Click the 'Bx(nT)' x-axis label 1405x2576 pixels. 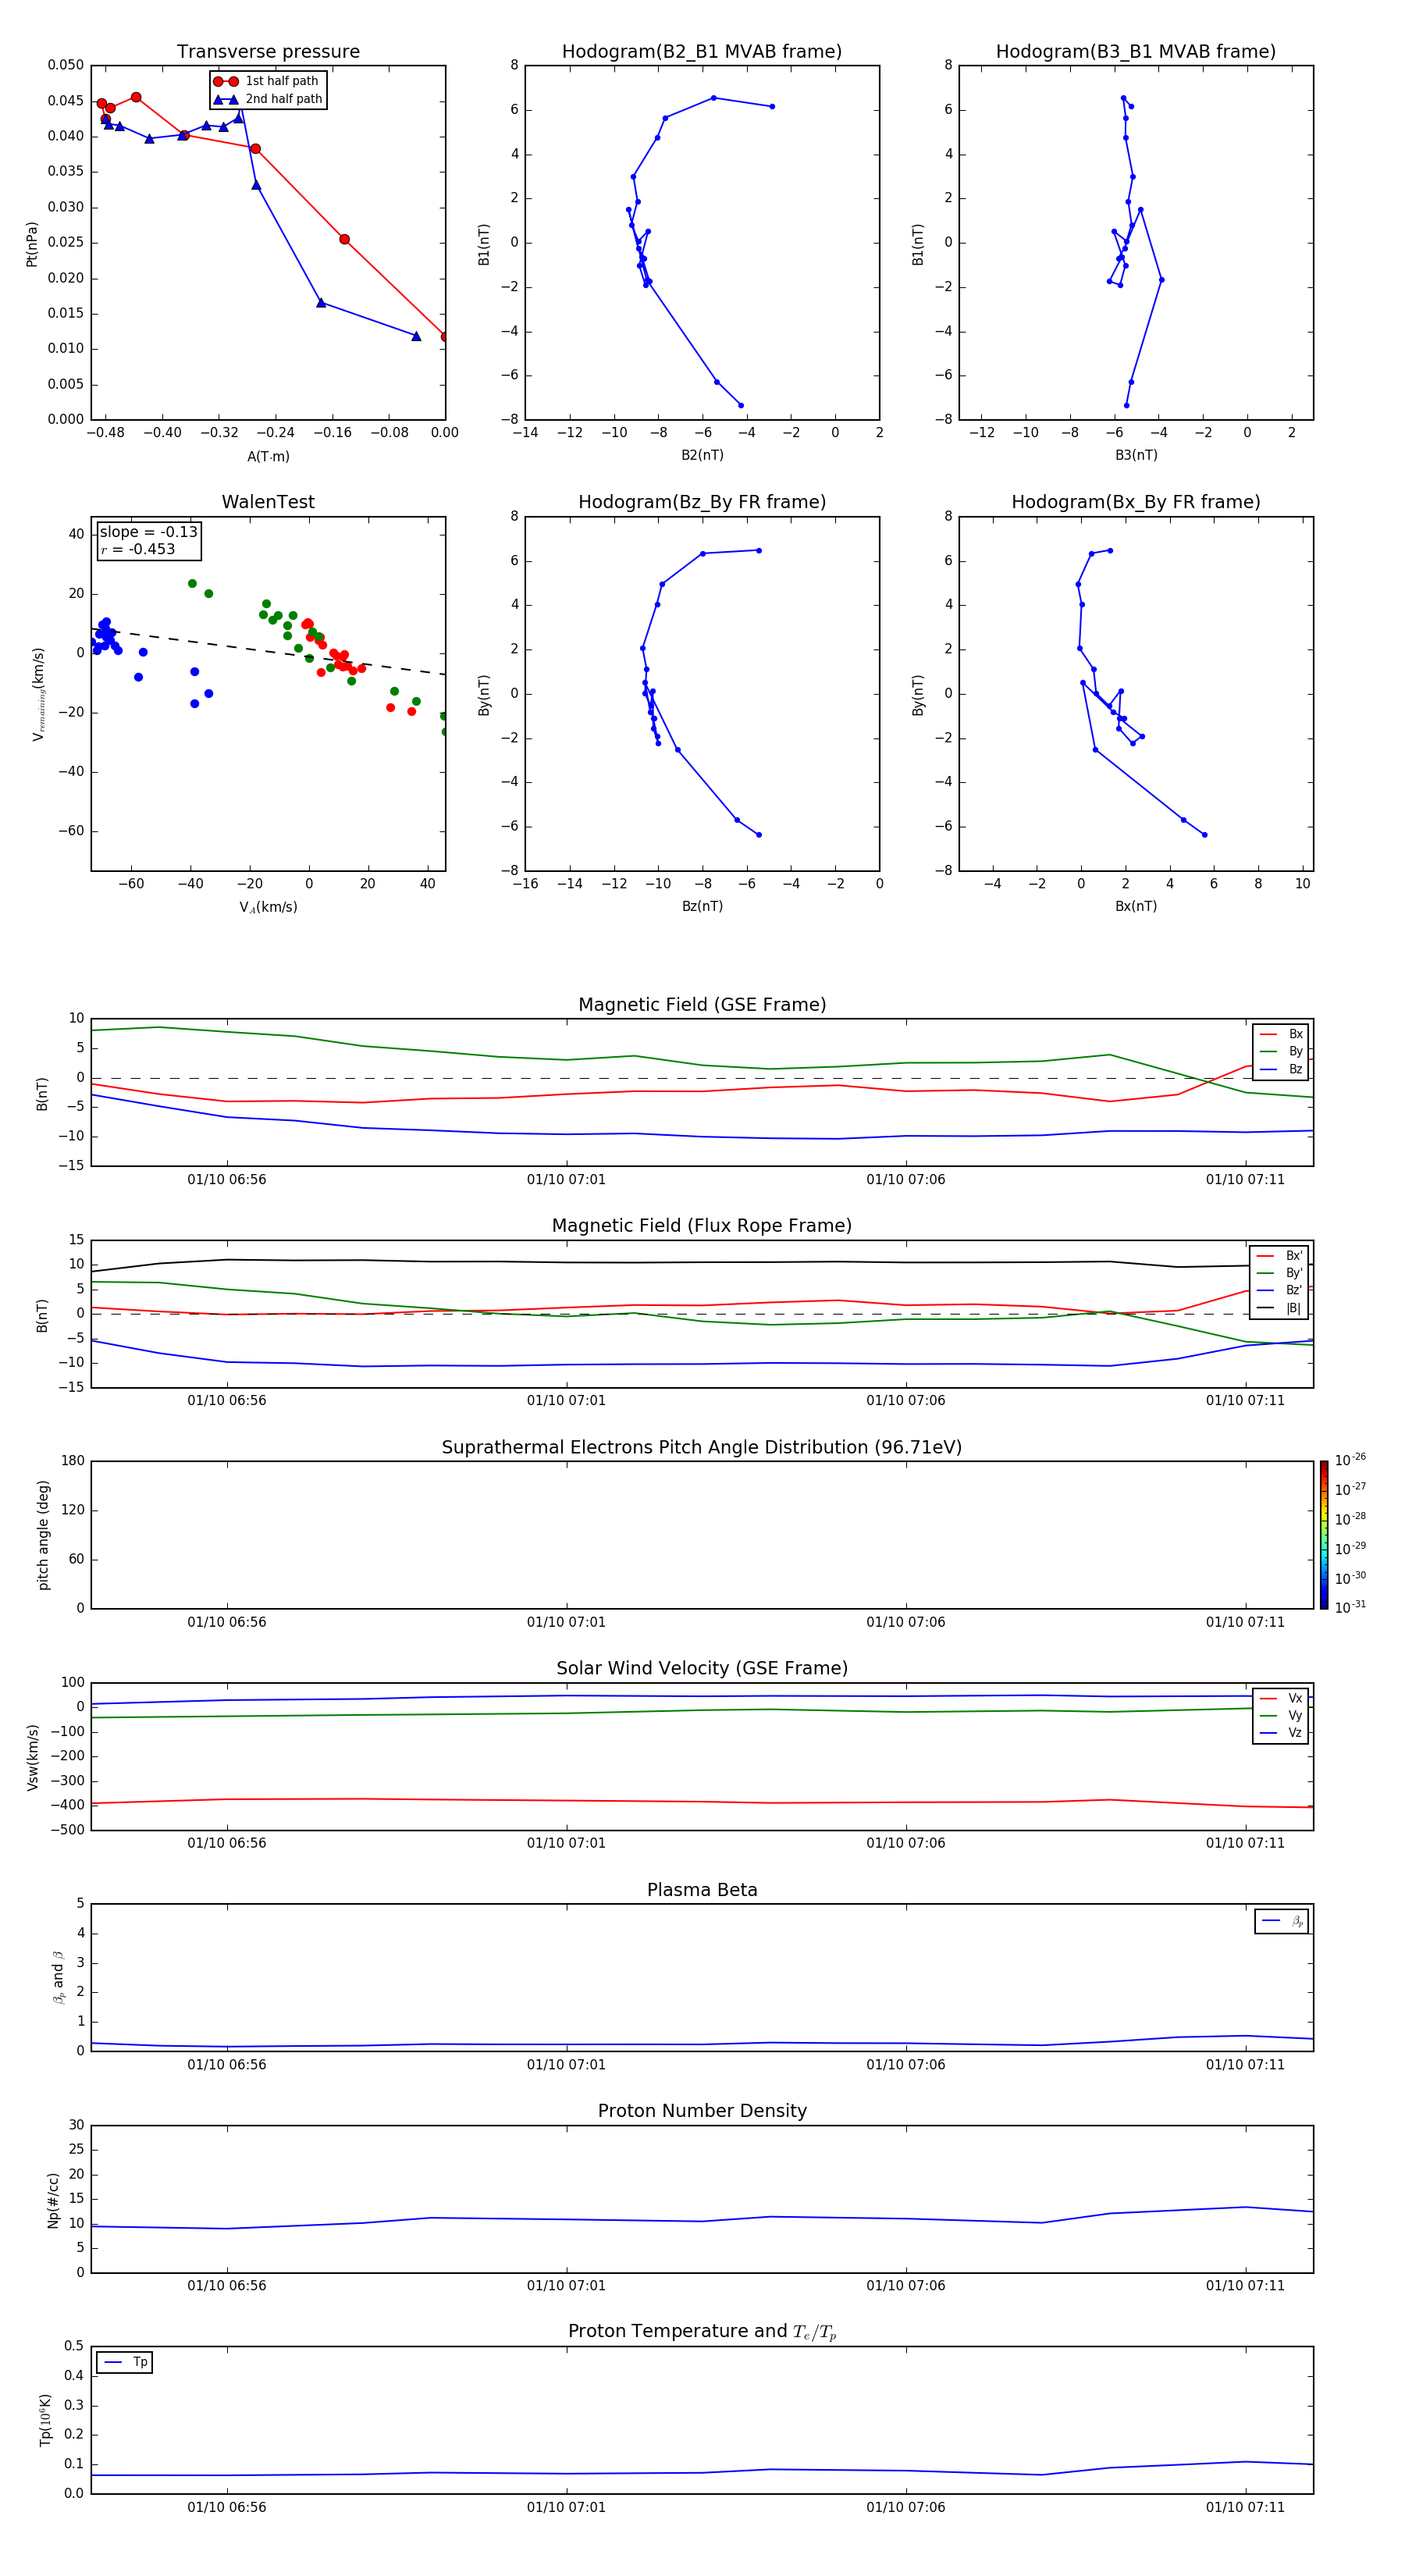1136,906
